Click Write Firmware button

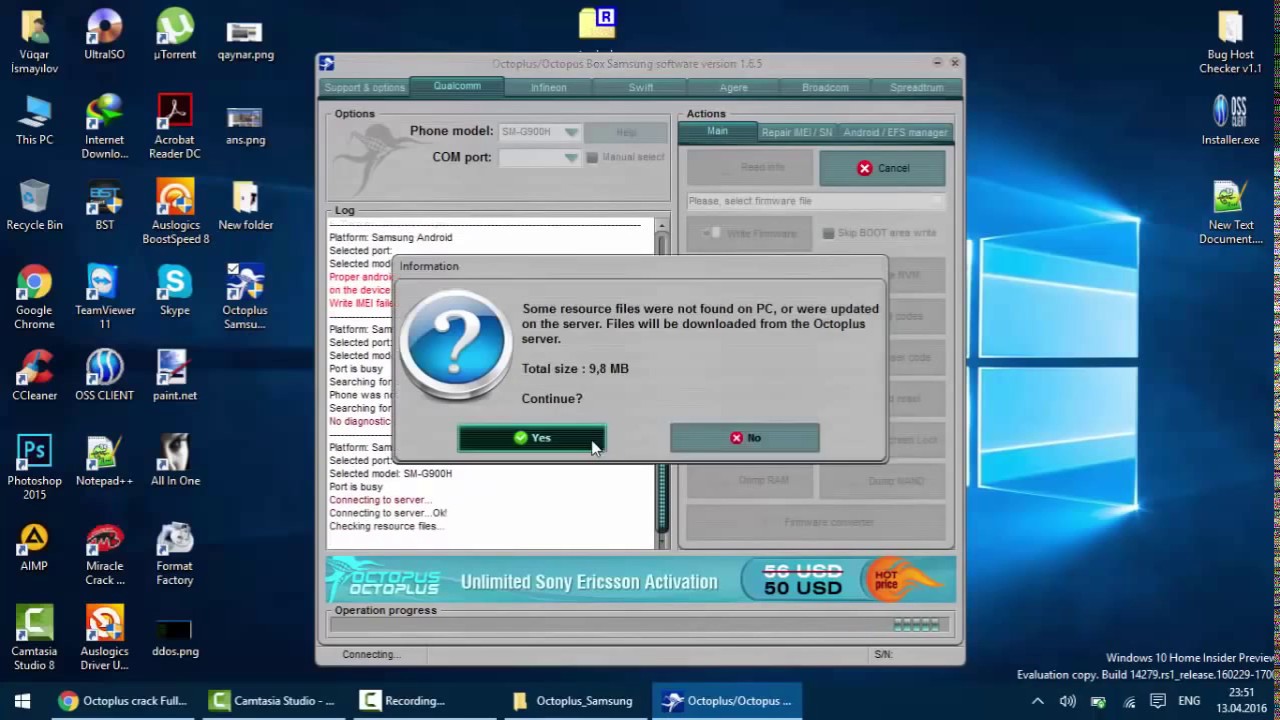tap(751, 233)
